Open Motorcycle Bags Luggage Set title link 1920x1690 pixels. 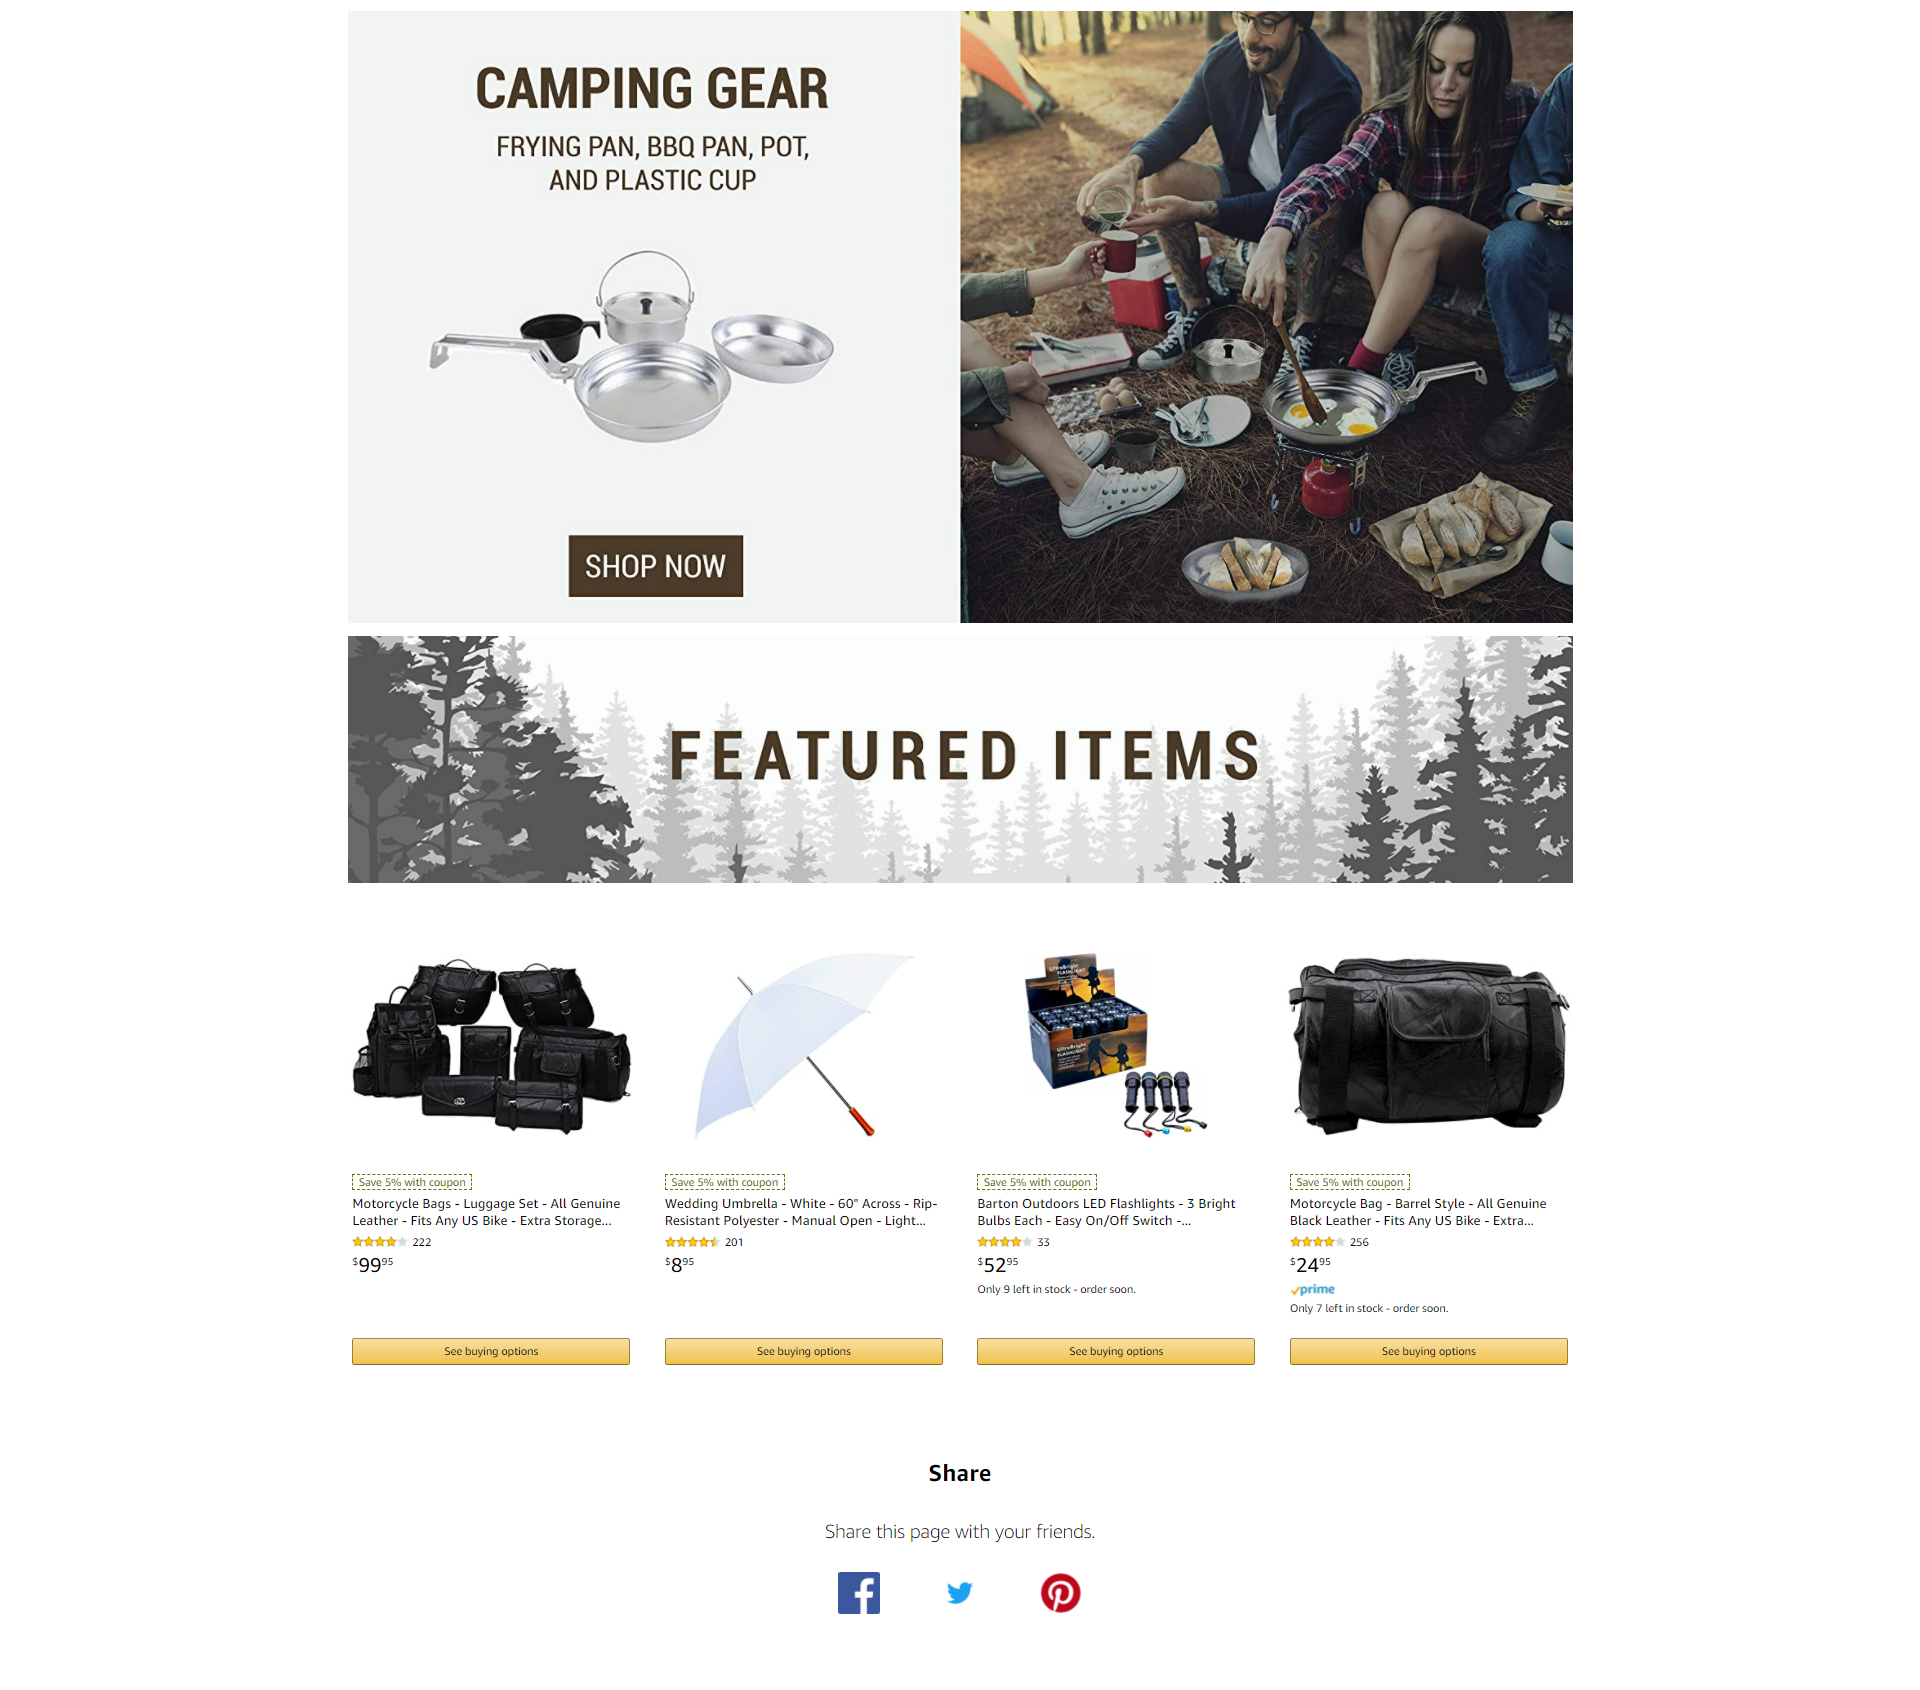click(x=486, y=1212)
